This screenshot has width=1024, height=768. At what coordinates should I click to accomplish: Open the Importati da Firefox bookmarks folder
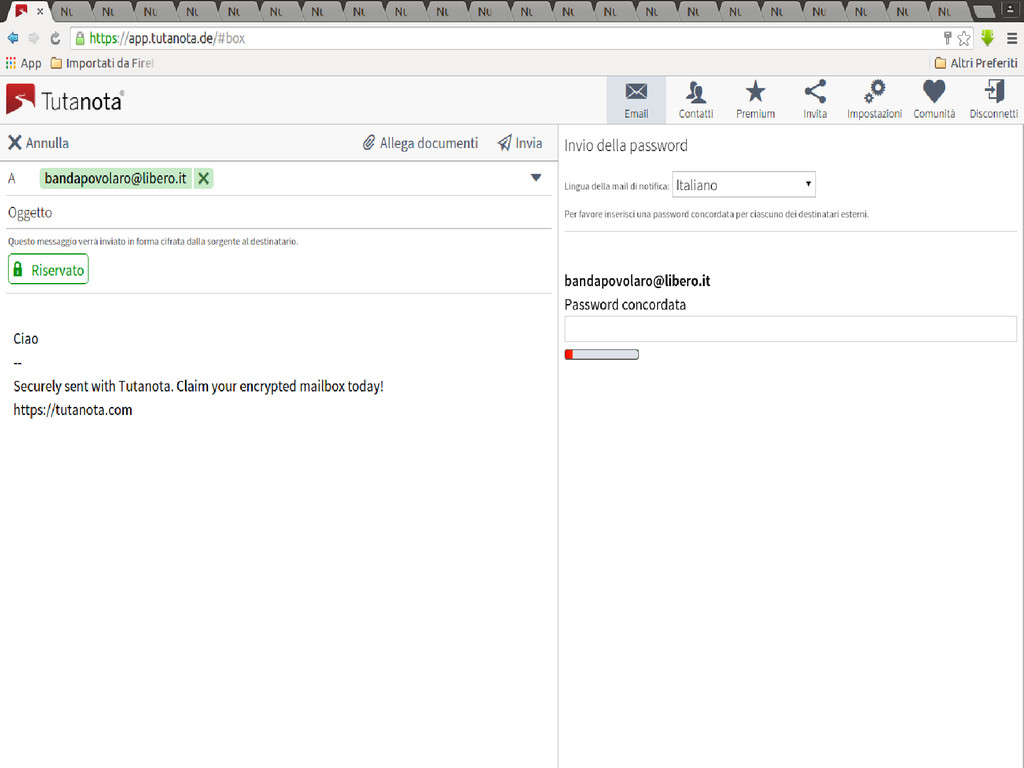(x=102, y=63)
